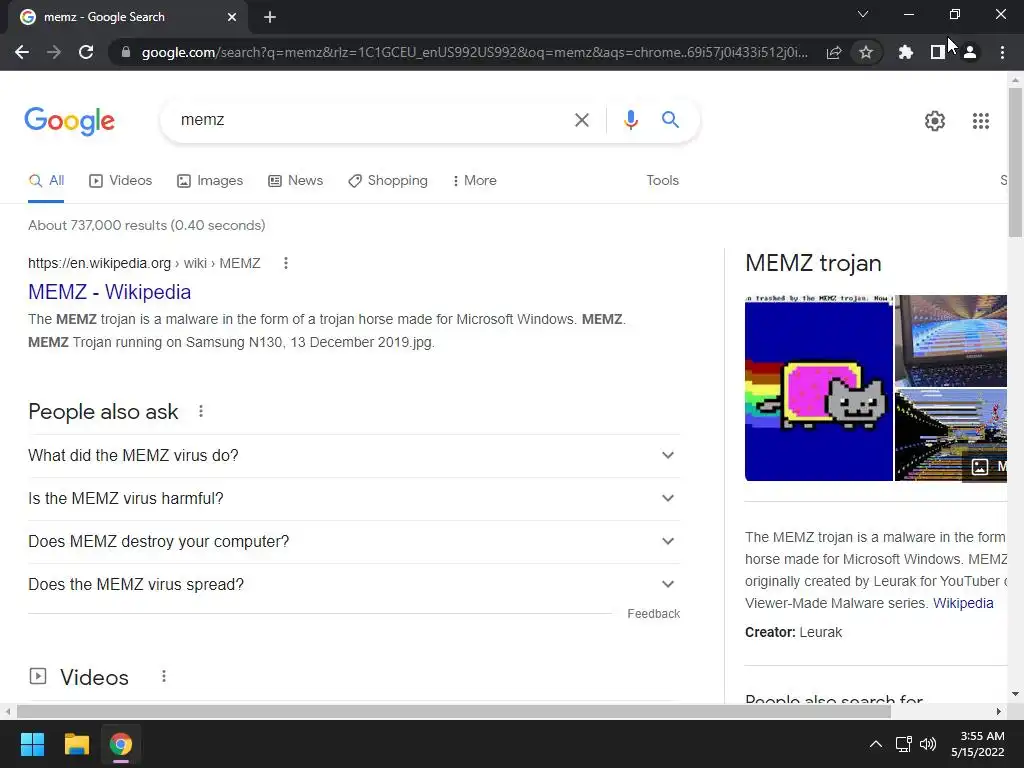Switch to the Shopping search tab
The image size is (1024, 768).
tap(388, 180)
